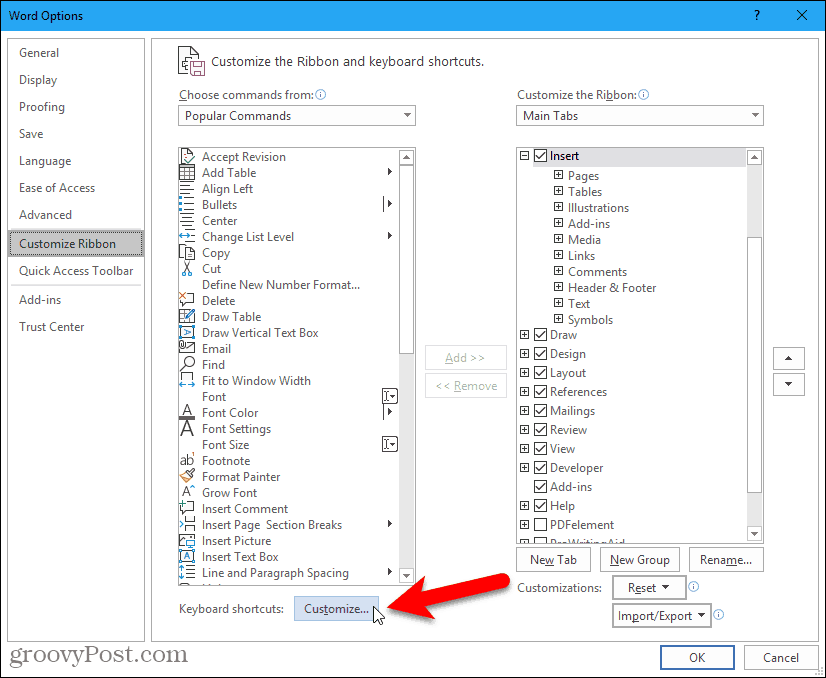This screenshot has height=678, width=826.
Task: Click the Font Settings icon
Action: pyautogui.click(x=187, y=428)
